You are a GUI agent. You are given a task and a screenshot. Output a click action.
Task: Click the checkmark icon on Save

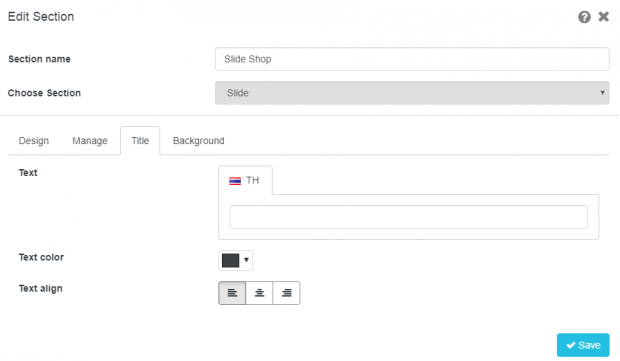click(571, 345)
